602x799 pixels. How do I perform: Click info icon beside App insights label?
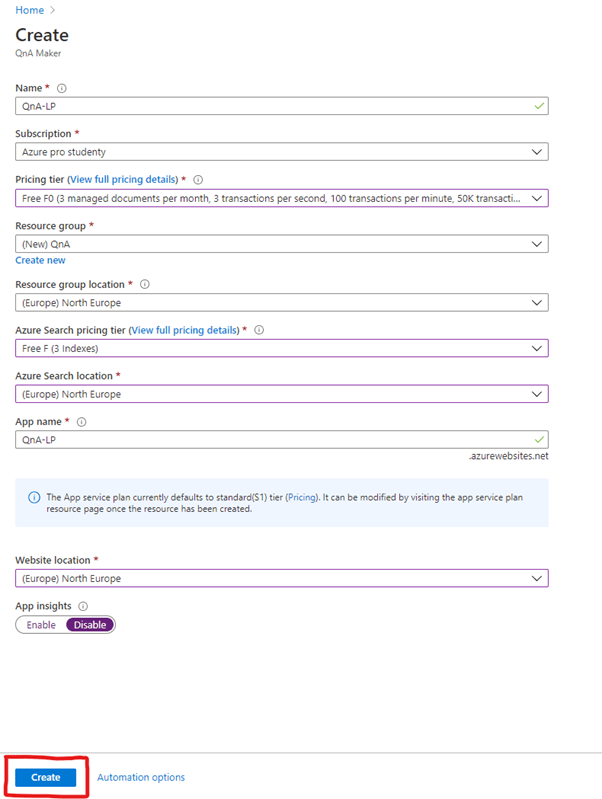(x=83, y=606)
